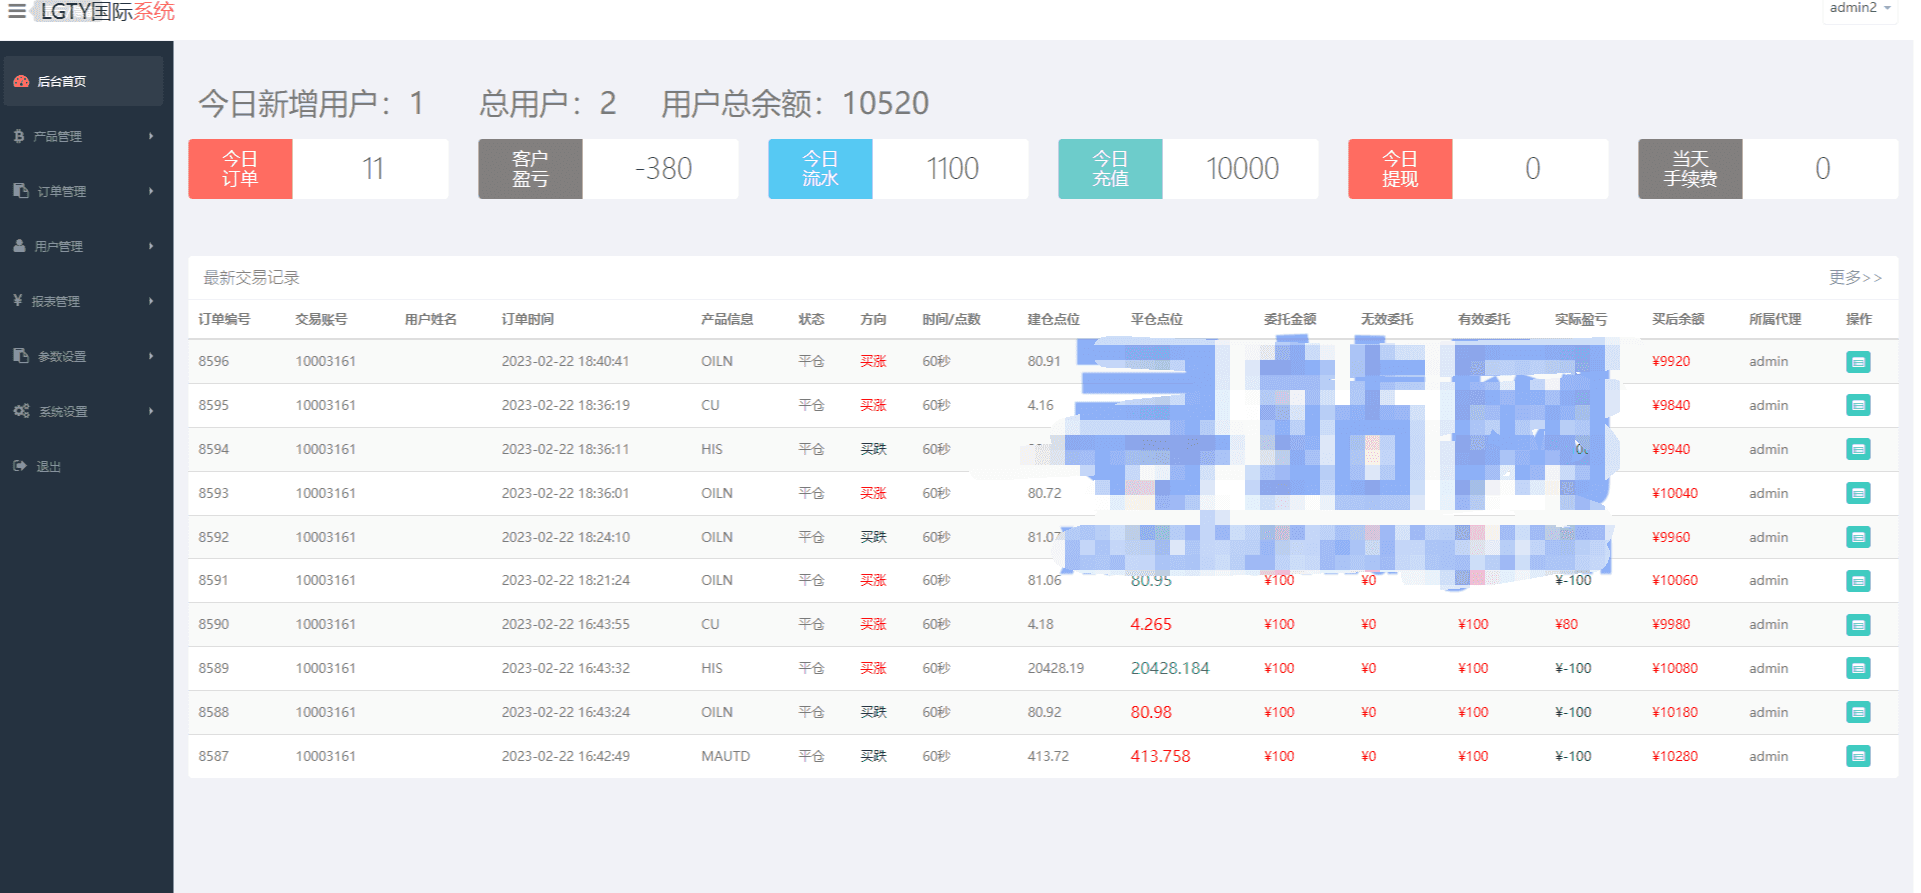The image size is (1921, 893).
Task: Click balance ¥10280 in order 8587
Action: pos(1675,756)
